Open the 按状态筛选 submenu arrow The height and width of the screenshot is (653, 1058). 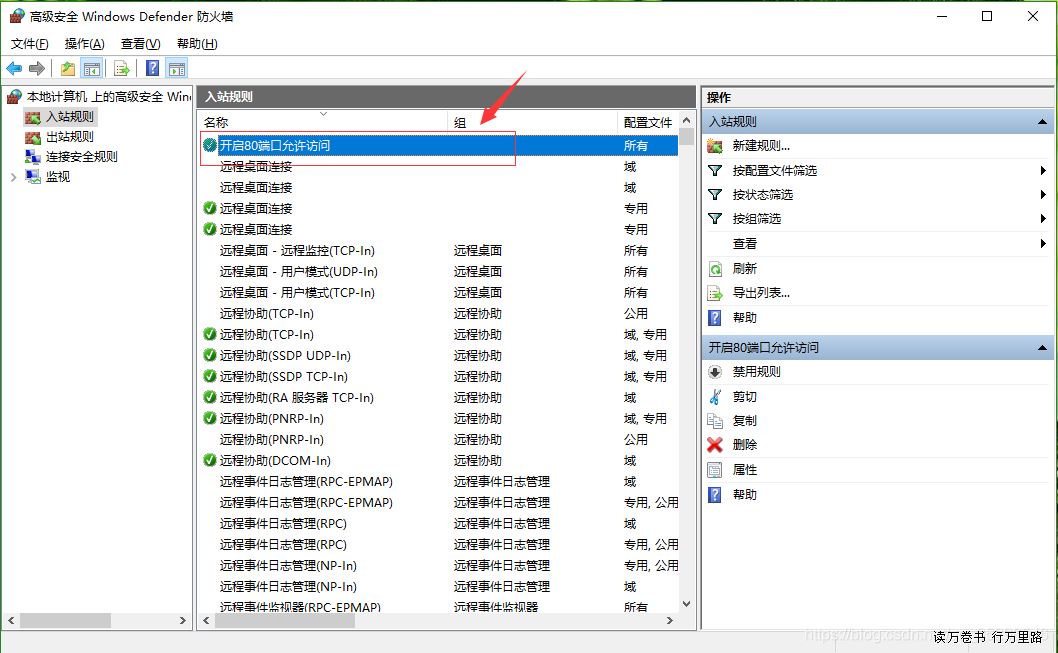point(1043,195)
